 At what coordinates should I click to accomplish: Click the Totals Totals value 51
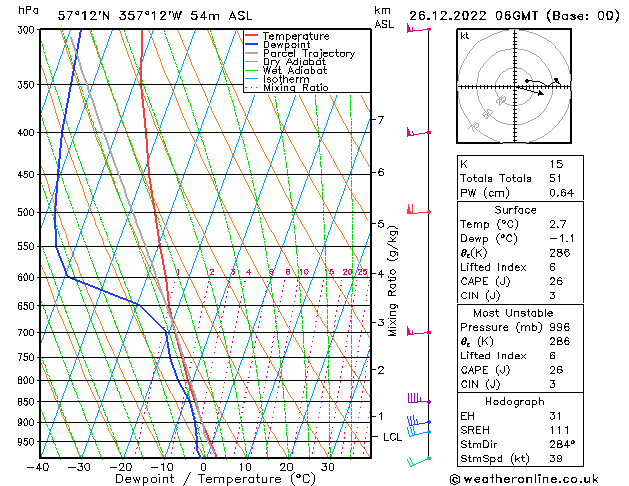click(x=555, y=178)
